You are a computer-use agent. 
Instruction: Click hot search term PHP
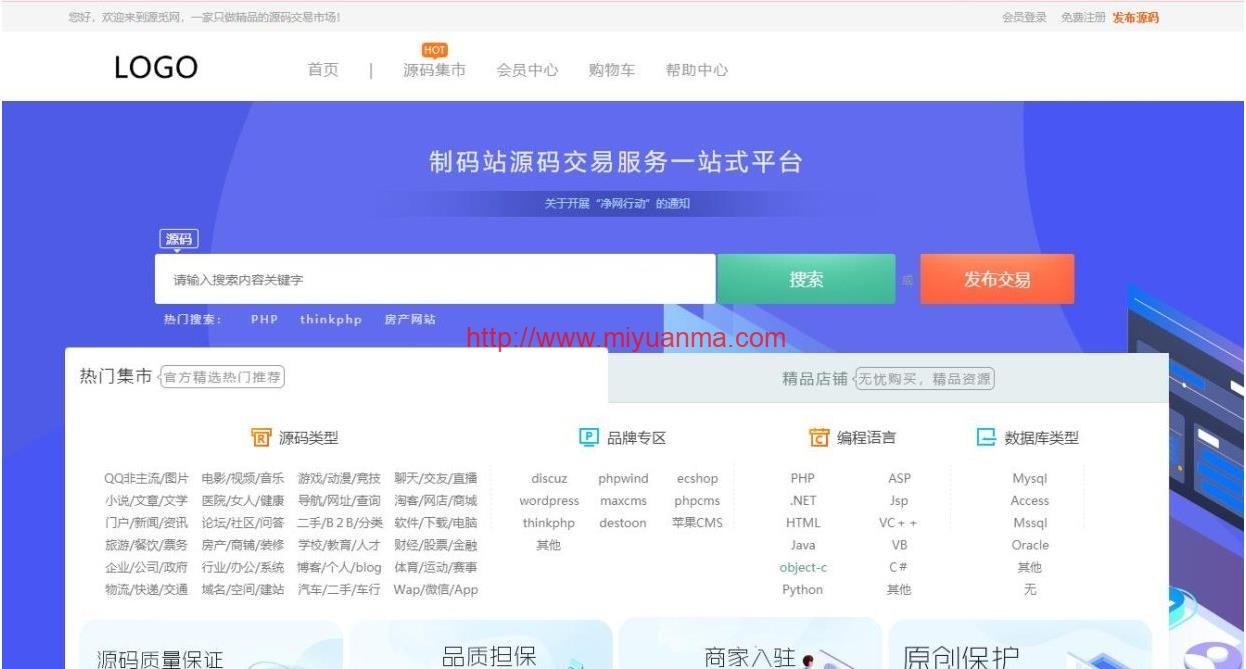[264, 320]
